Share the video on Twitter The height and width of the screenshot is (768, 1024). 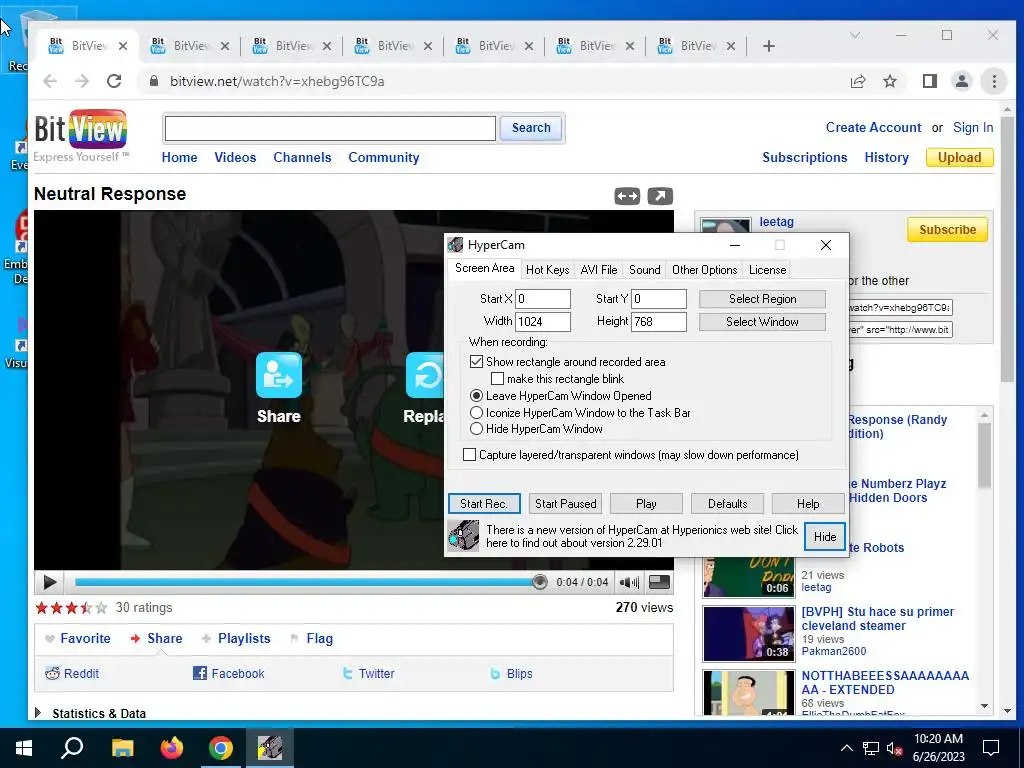pos(368,673)
